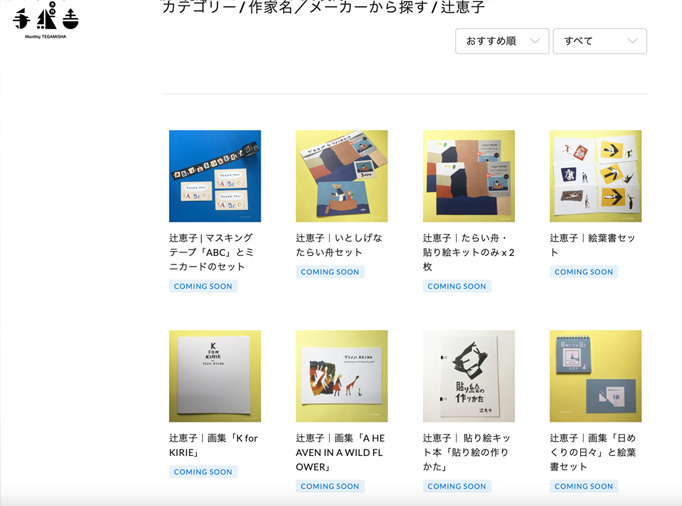Click the いとしげなたらい舟 title link

click(340, 245)
